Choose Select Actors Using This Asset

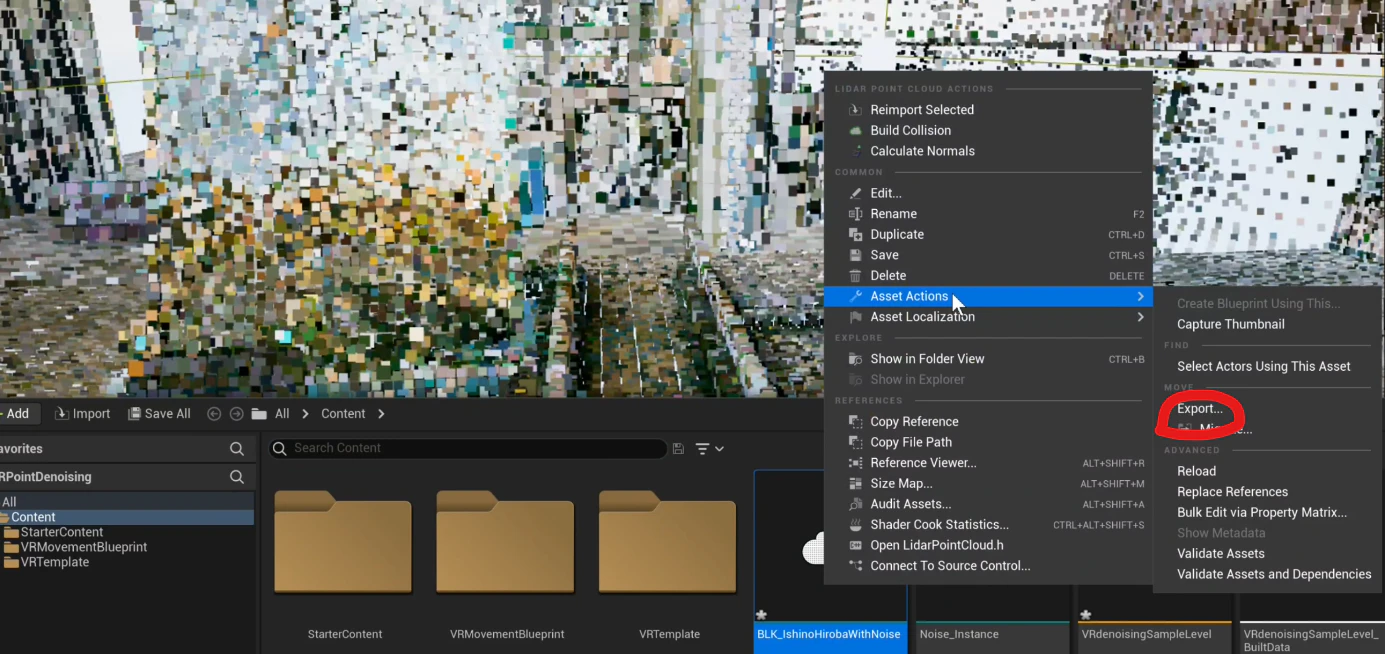pyautogui.click(x=1263, y=367)
